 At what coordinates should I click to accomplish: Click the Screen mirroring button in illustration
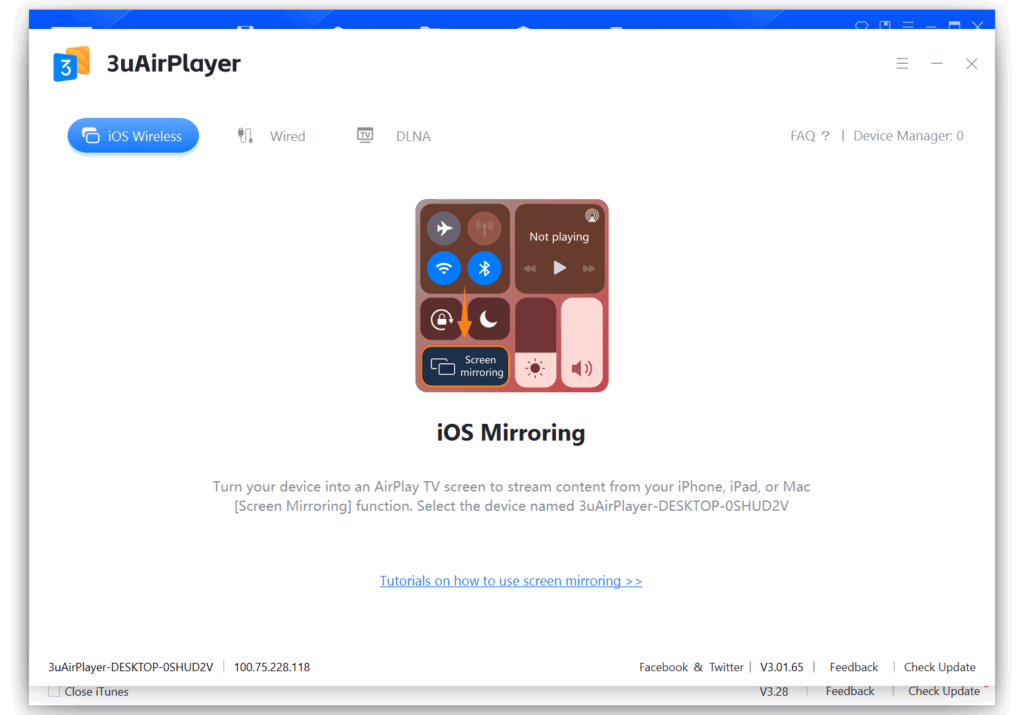(465, 367)
